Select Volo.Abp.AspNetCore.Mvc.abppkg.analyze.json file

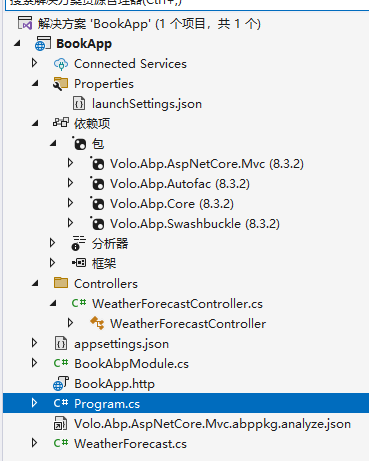pos(212,424)
